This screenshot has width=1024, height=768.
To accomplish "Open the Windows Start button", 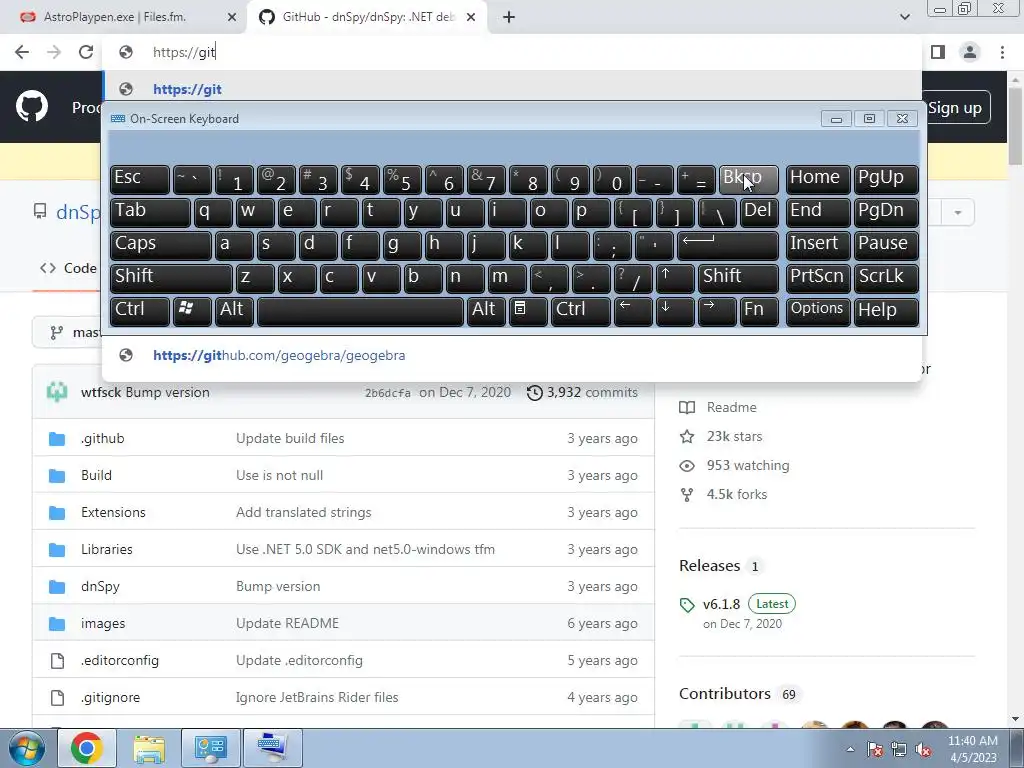I will tap(26, 748).
